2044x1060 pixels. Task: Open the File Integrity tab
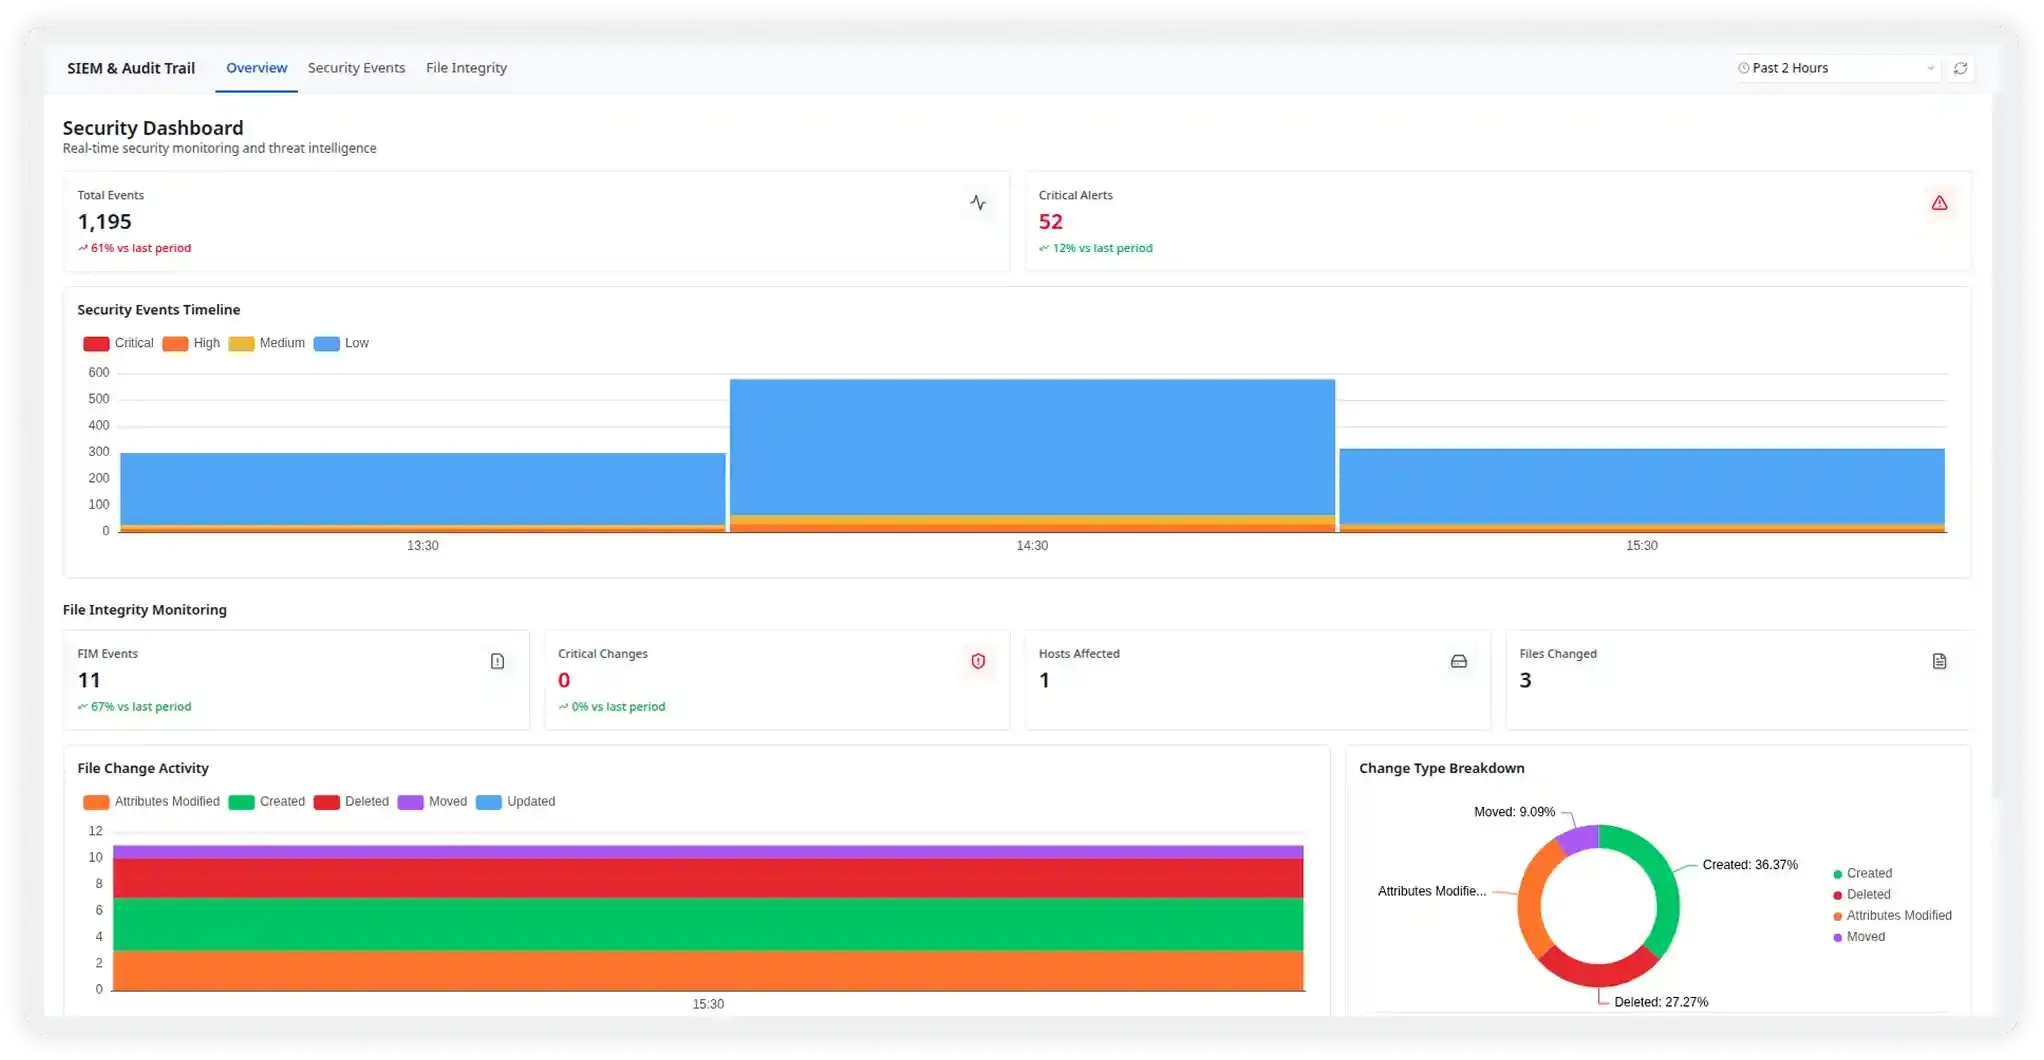(x=466, y=67)
